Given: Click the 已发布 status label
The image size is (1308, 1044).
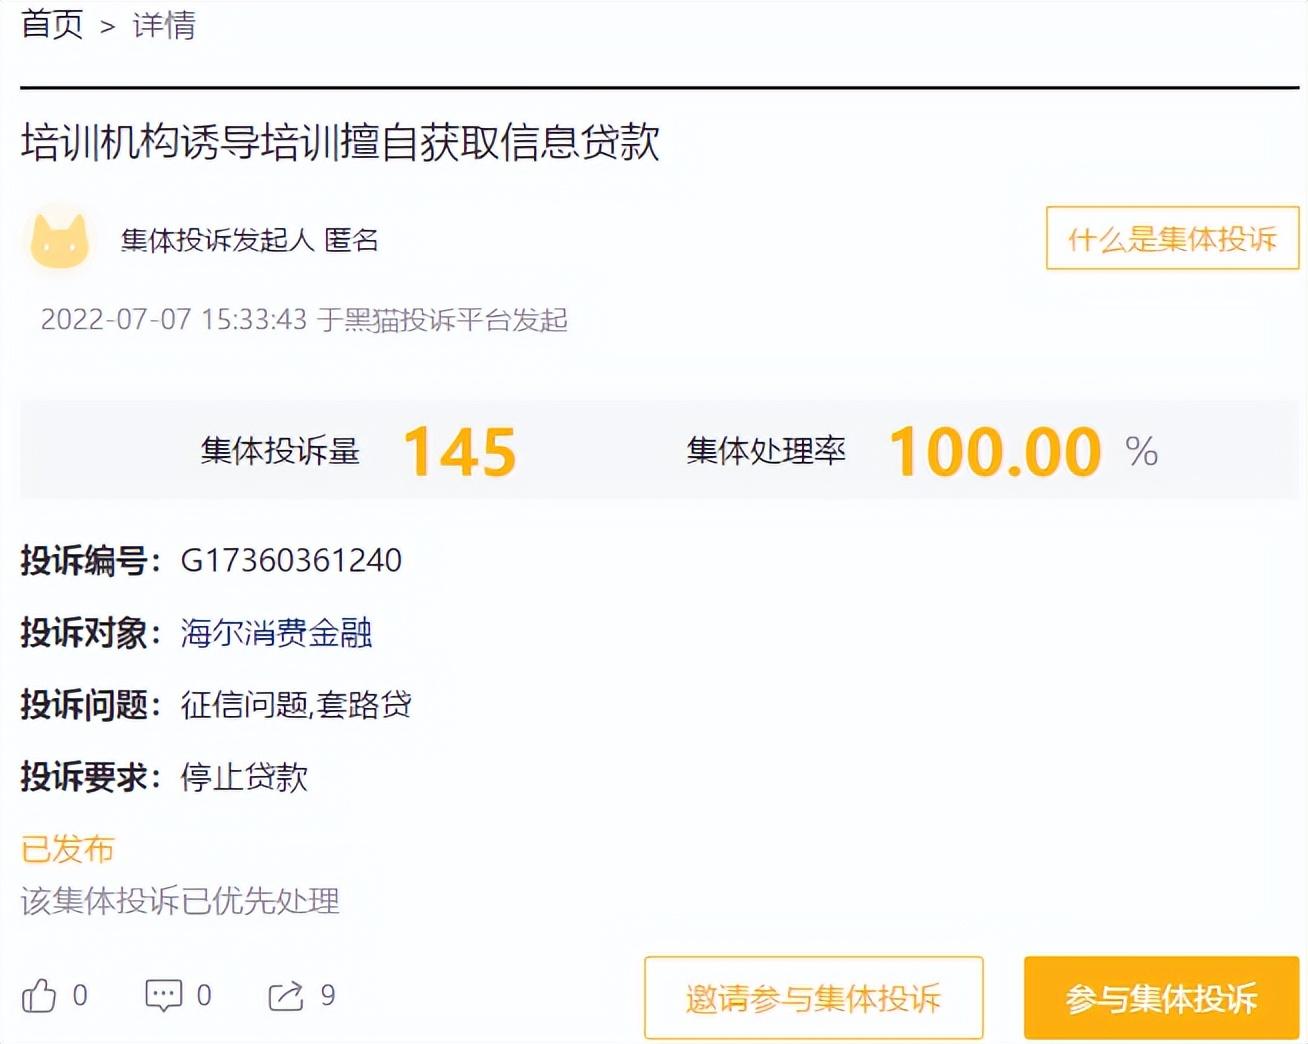Looking at the screenshot, I should point(68,849).
